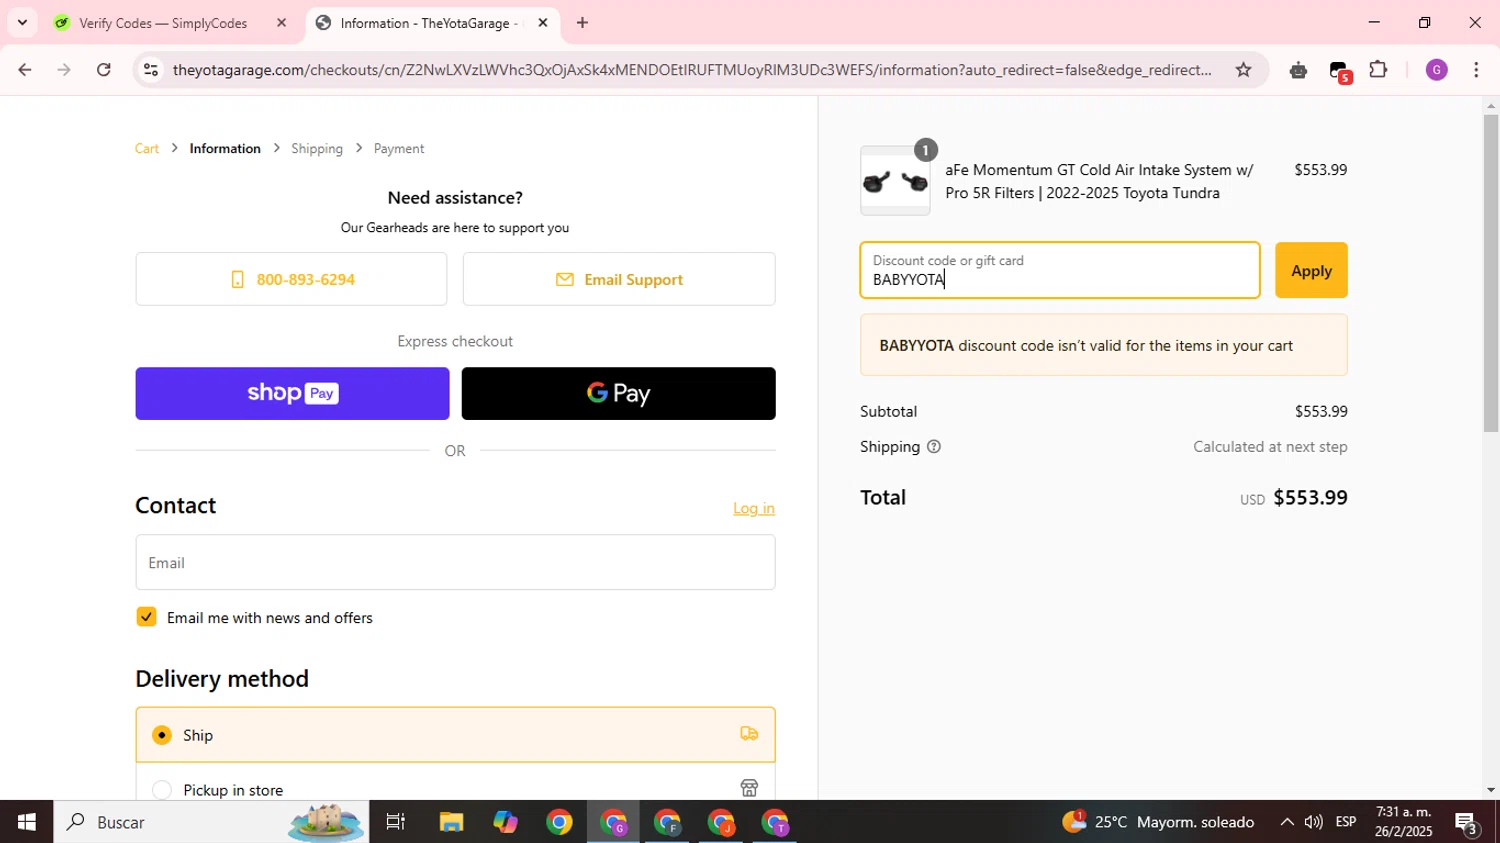Click the aFe Momentum GT product title
Screen dimensions: 1500x843
[1099, 181]
